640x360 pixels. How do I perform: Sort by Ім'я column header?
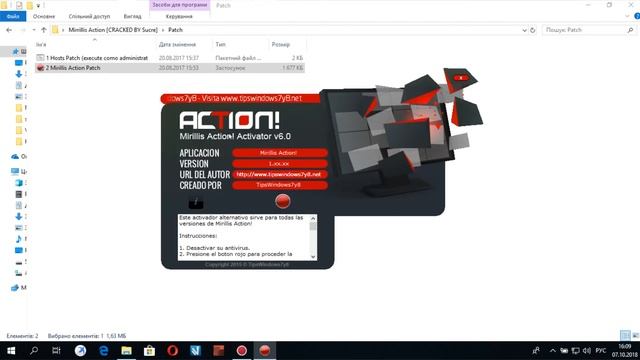[x=95, y=44]
